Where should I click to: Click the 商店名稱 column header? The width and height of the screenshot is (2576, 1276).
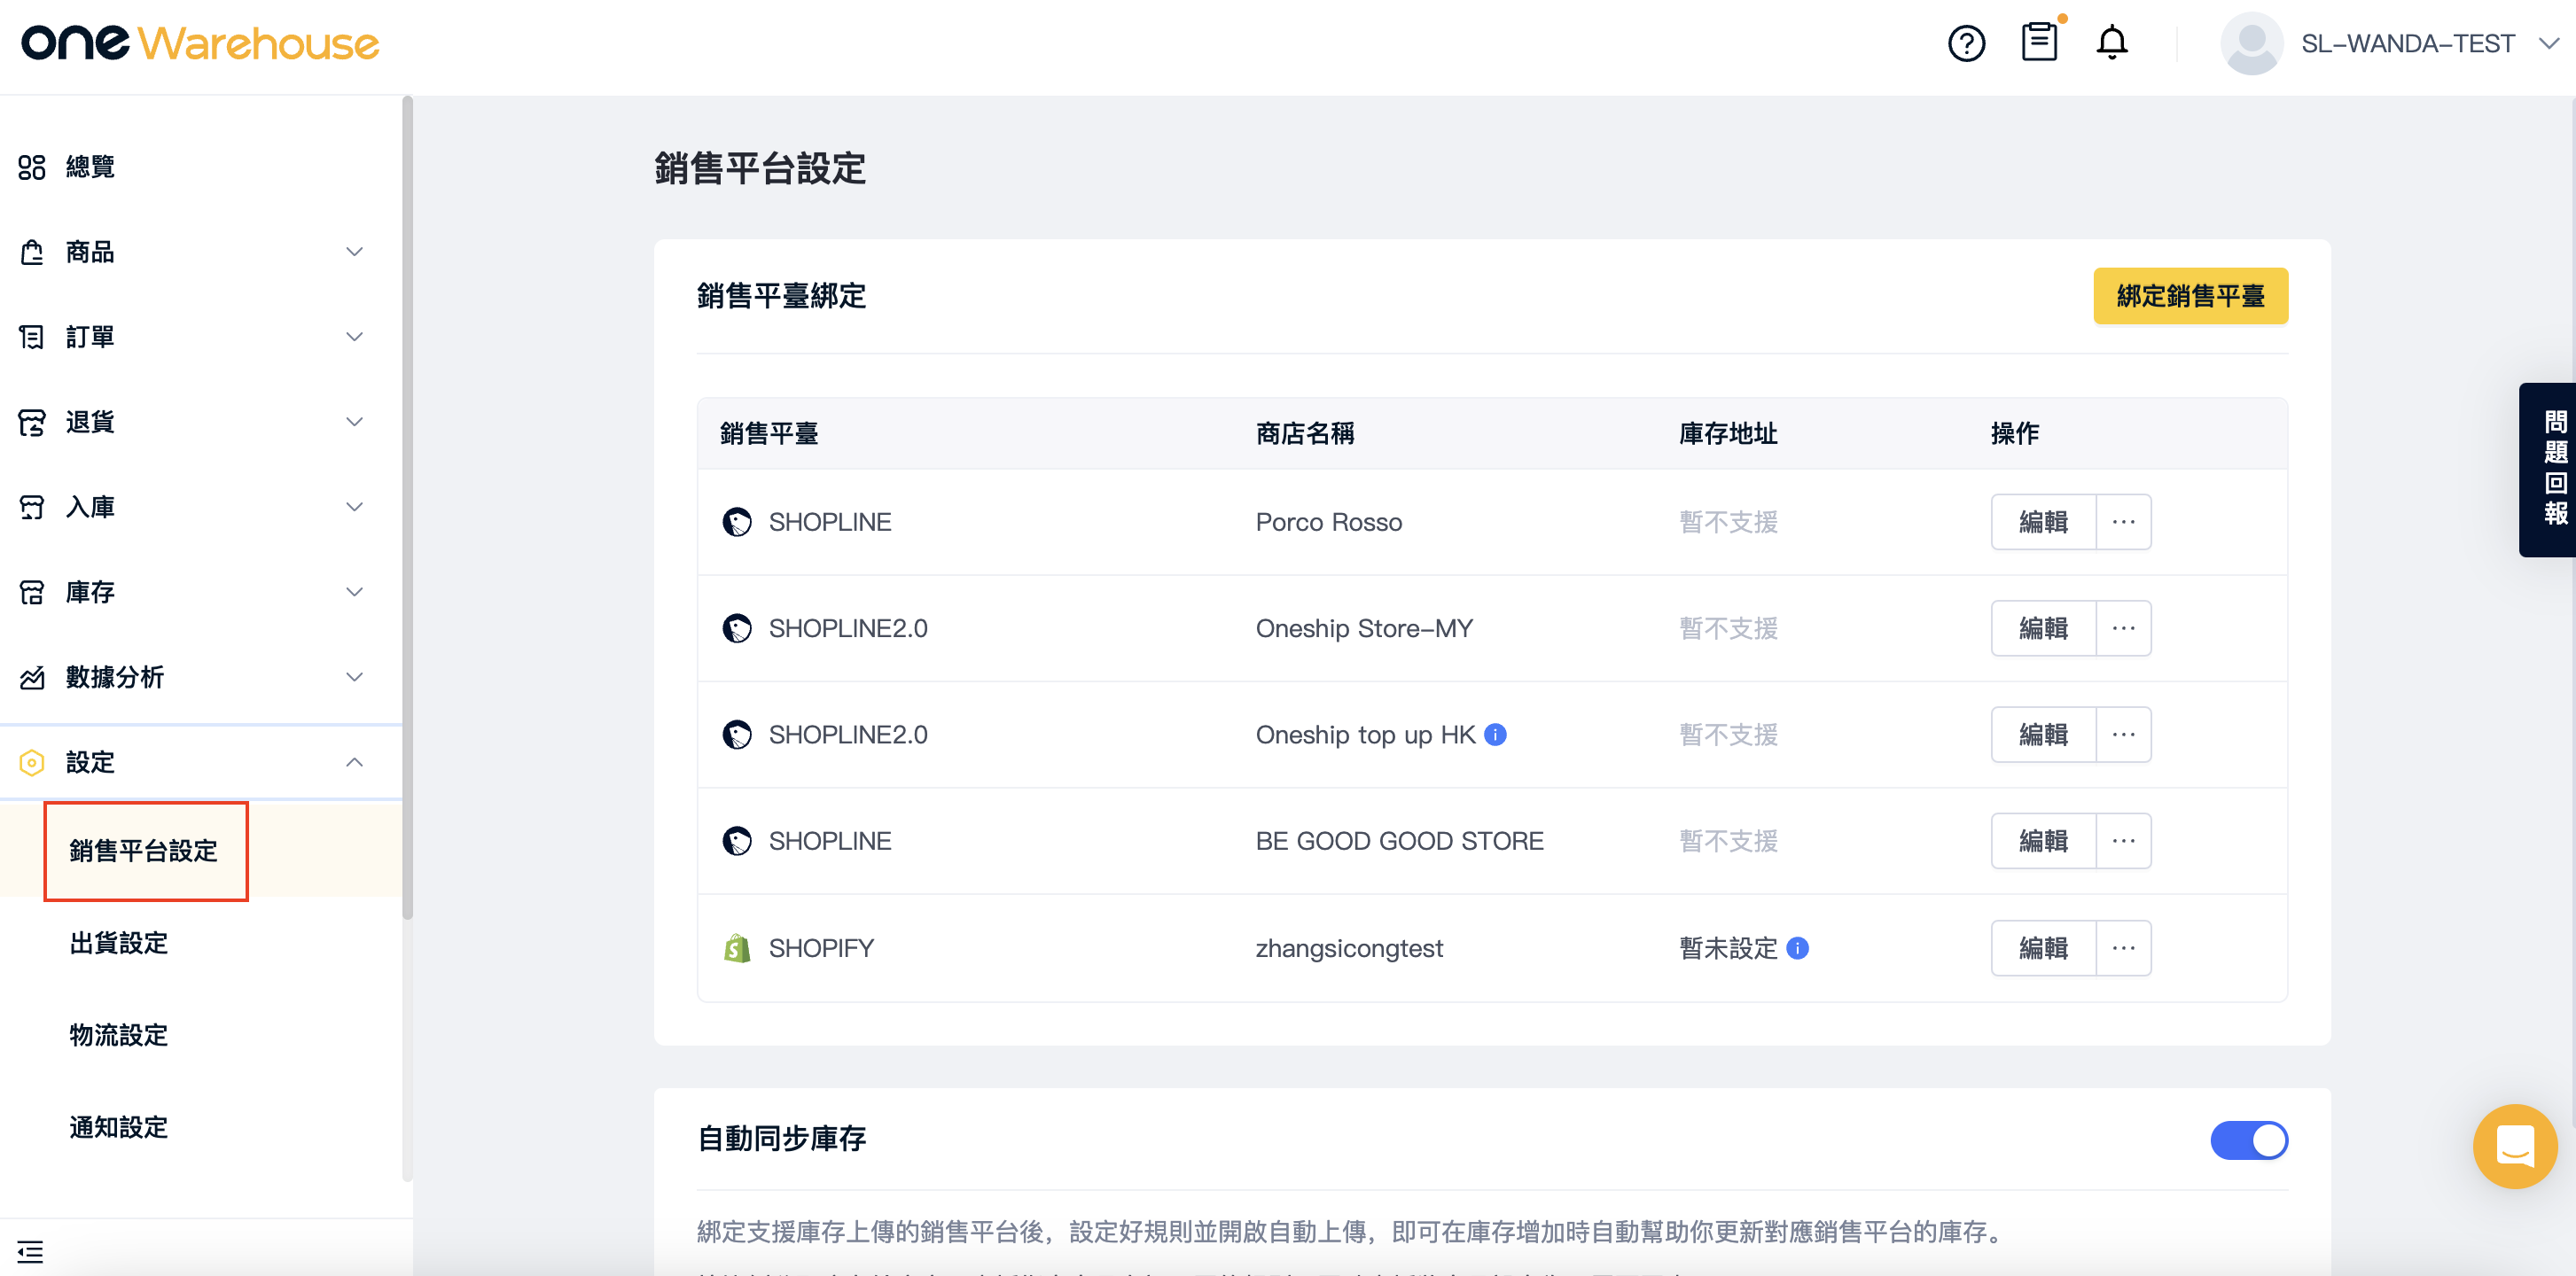point(1305,434)
